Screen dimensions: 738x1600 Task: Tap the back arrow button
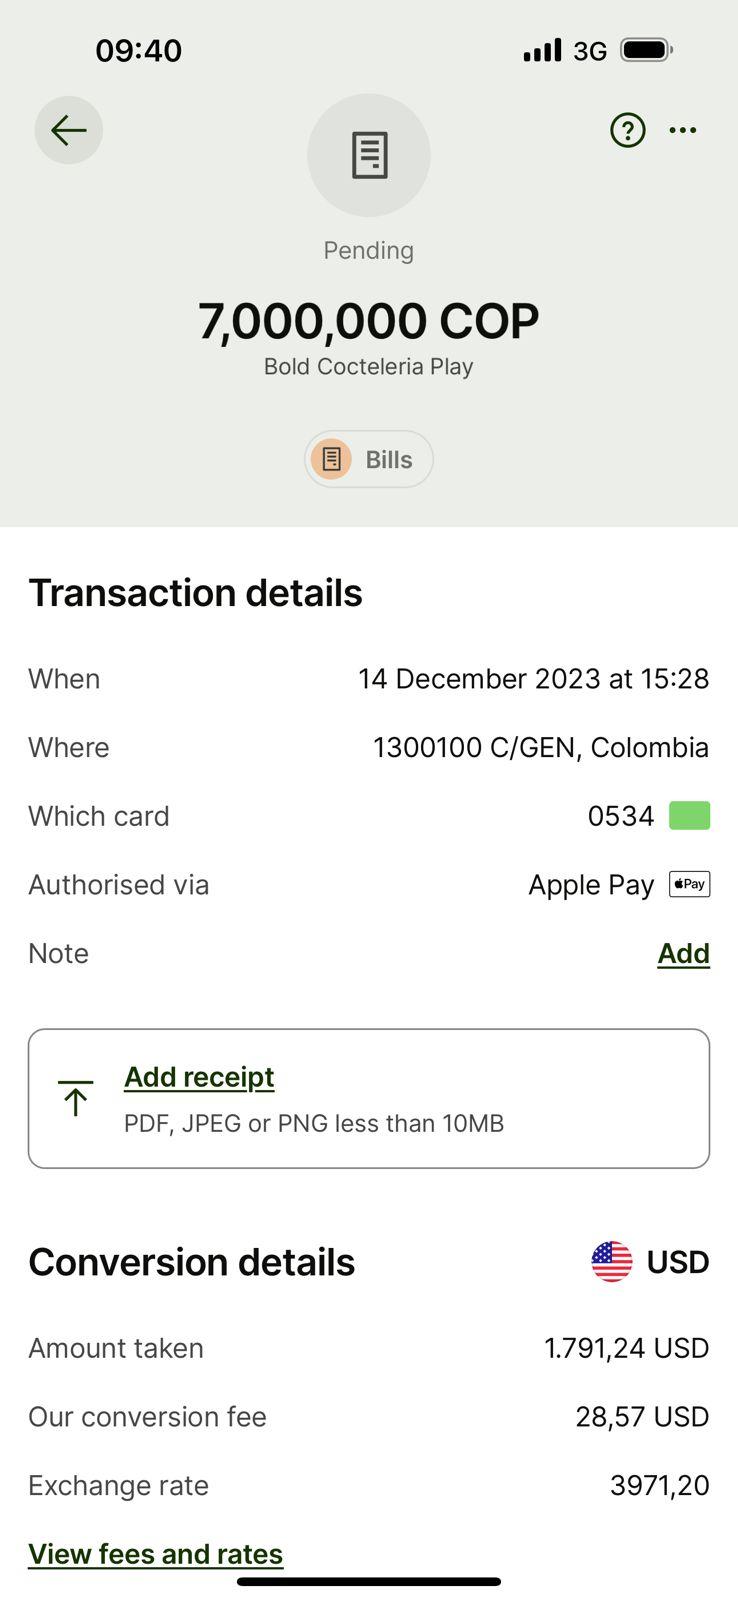(69, 130)
